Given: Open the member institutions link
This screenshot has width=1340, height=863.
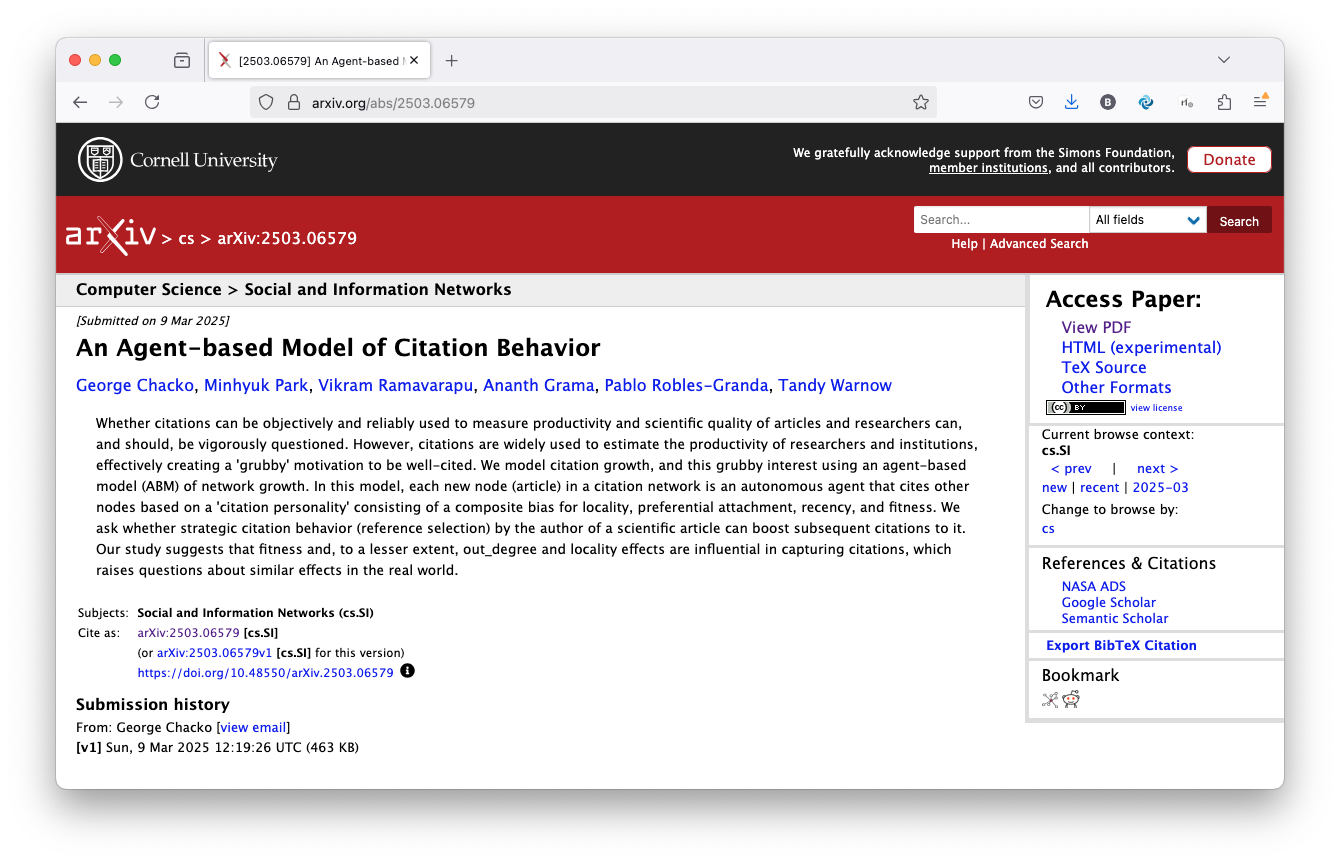Looking at the screenshot, I should [x=988, y=168].
